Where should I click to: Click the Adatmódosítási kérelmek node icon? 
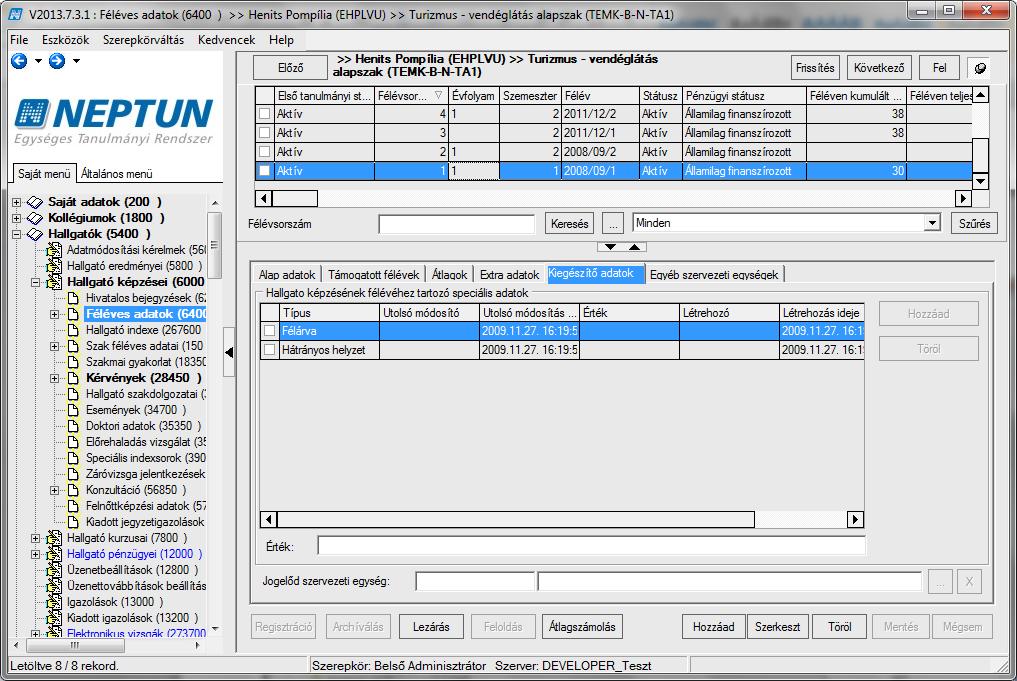click(x=54, y=250)
